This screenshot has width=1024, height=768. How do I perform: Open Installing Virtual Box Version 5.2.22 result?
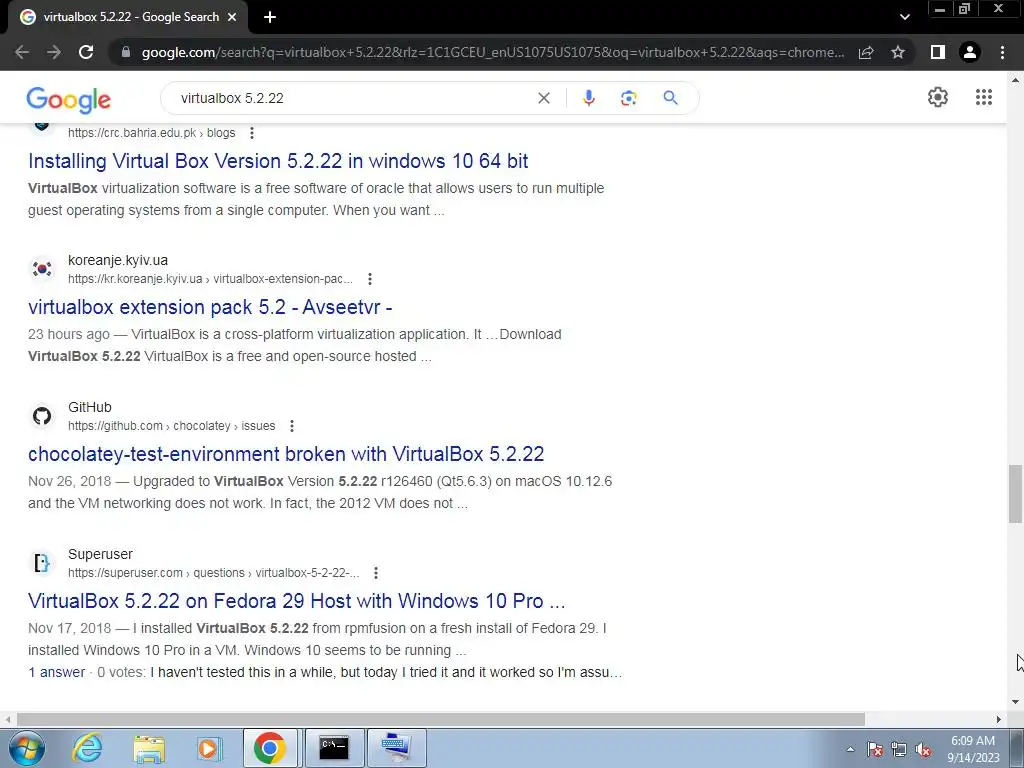tap(278, 161)
